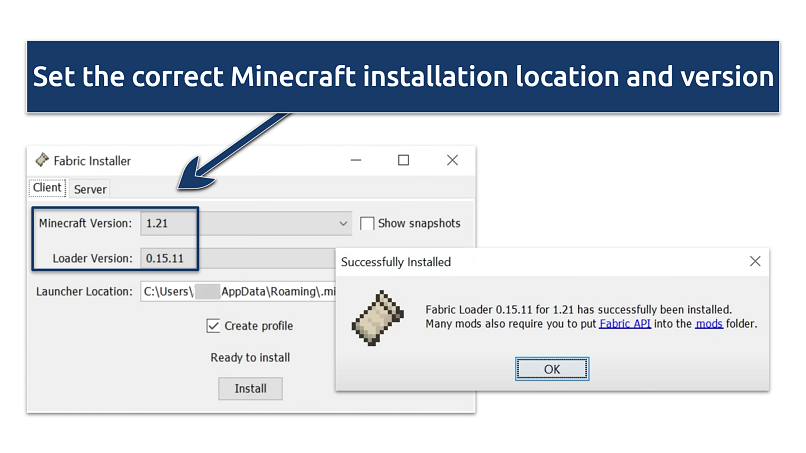Switch to the Server tab
806x453 pixels.
pos(90,189)
